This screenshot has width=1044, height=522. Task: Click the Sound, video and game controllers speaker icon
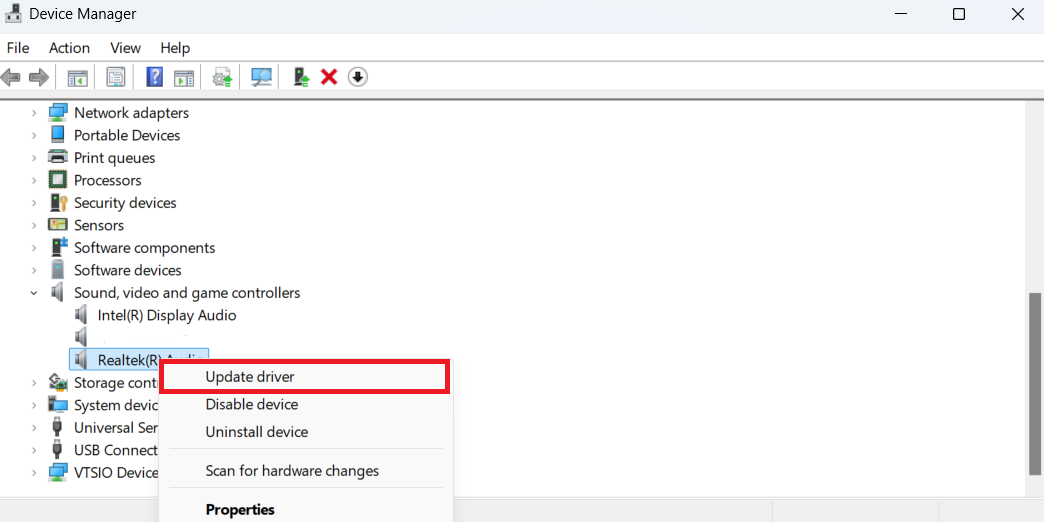pyautogui.click(x=58, y=292)
